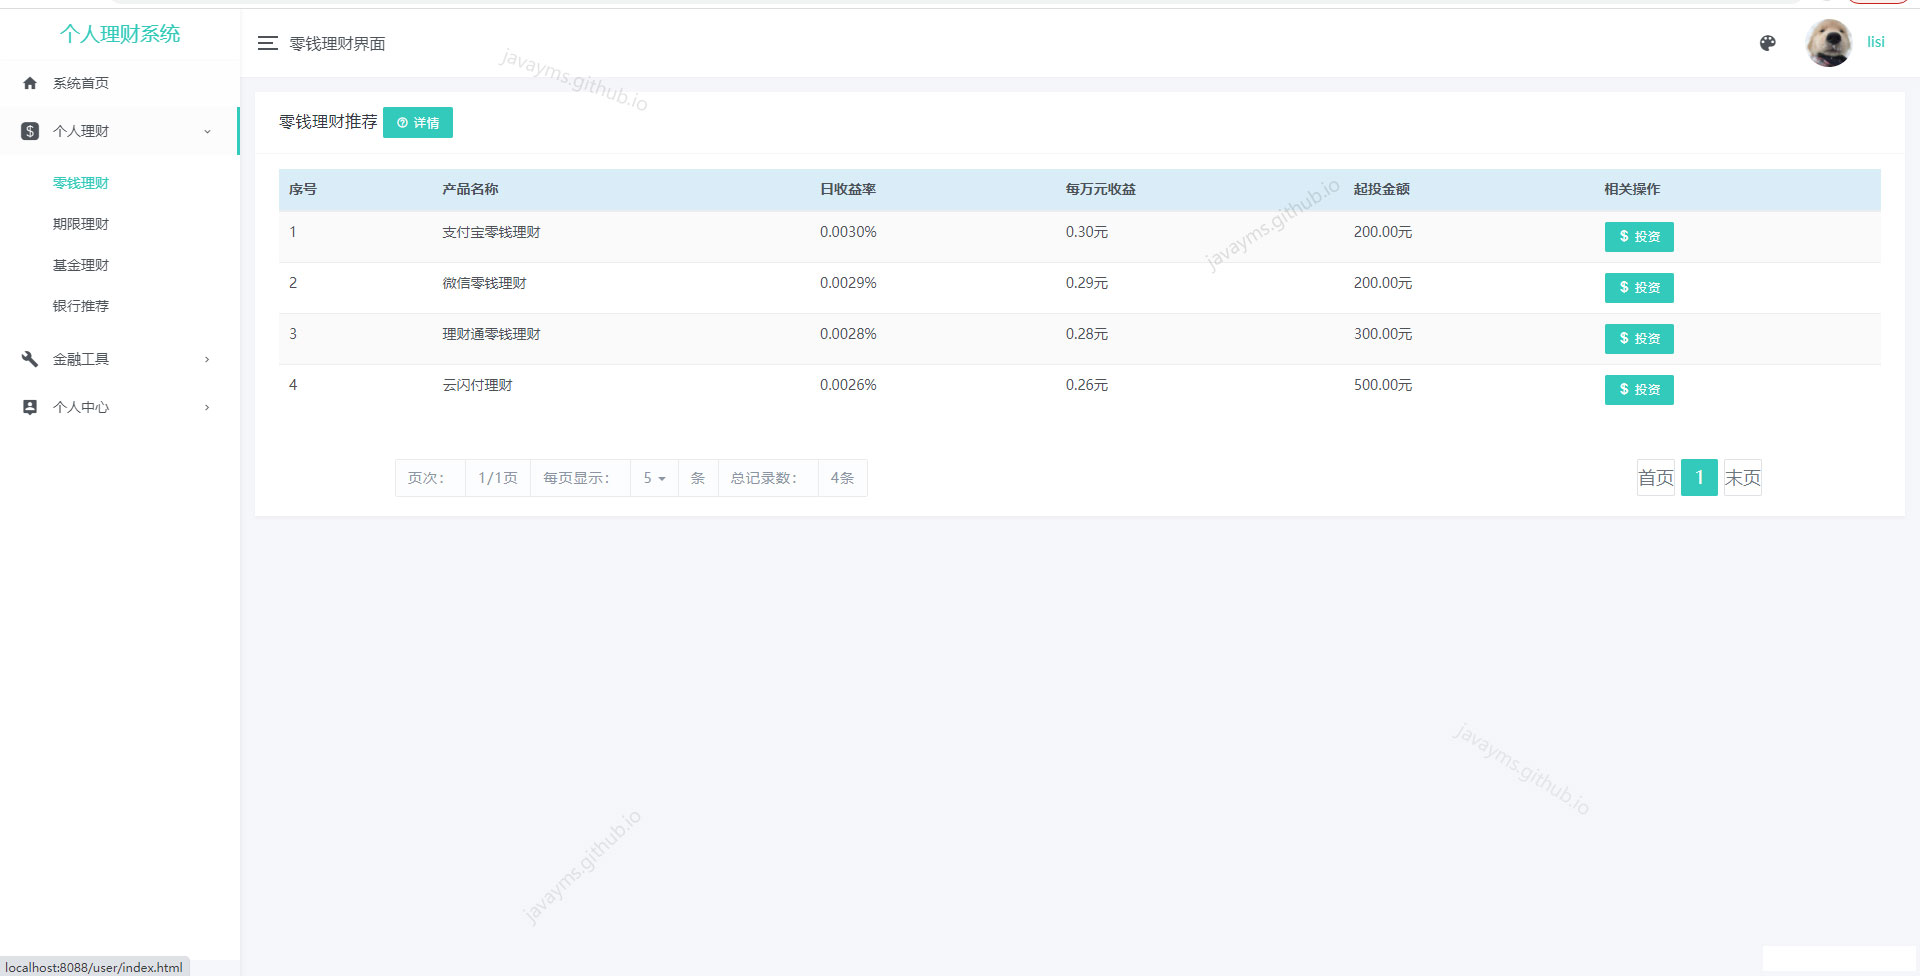The width and height of the screenshot is (1920, 976).
Task: Jump to last page with 末页
Action: point(1743,478)
